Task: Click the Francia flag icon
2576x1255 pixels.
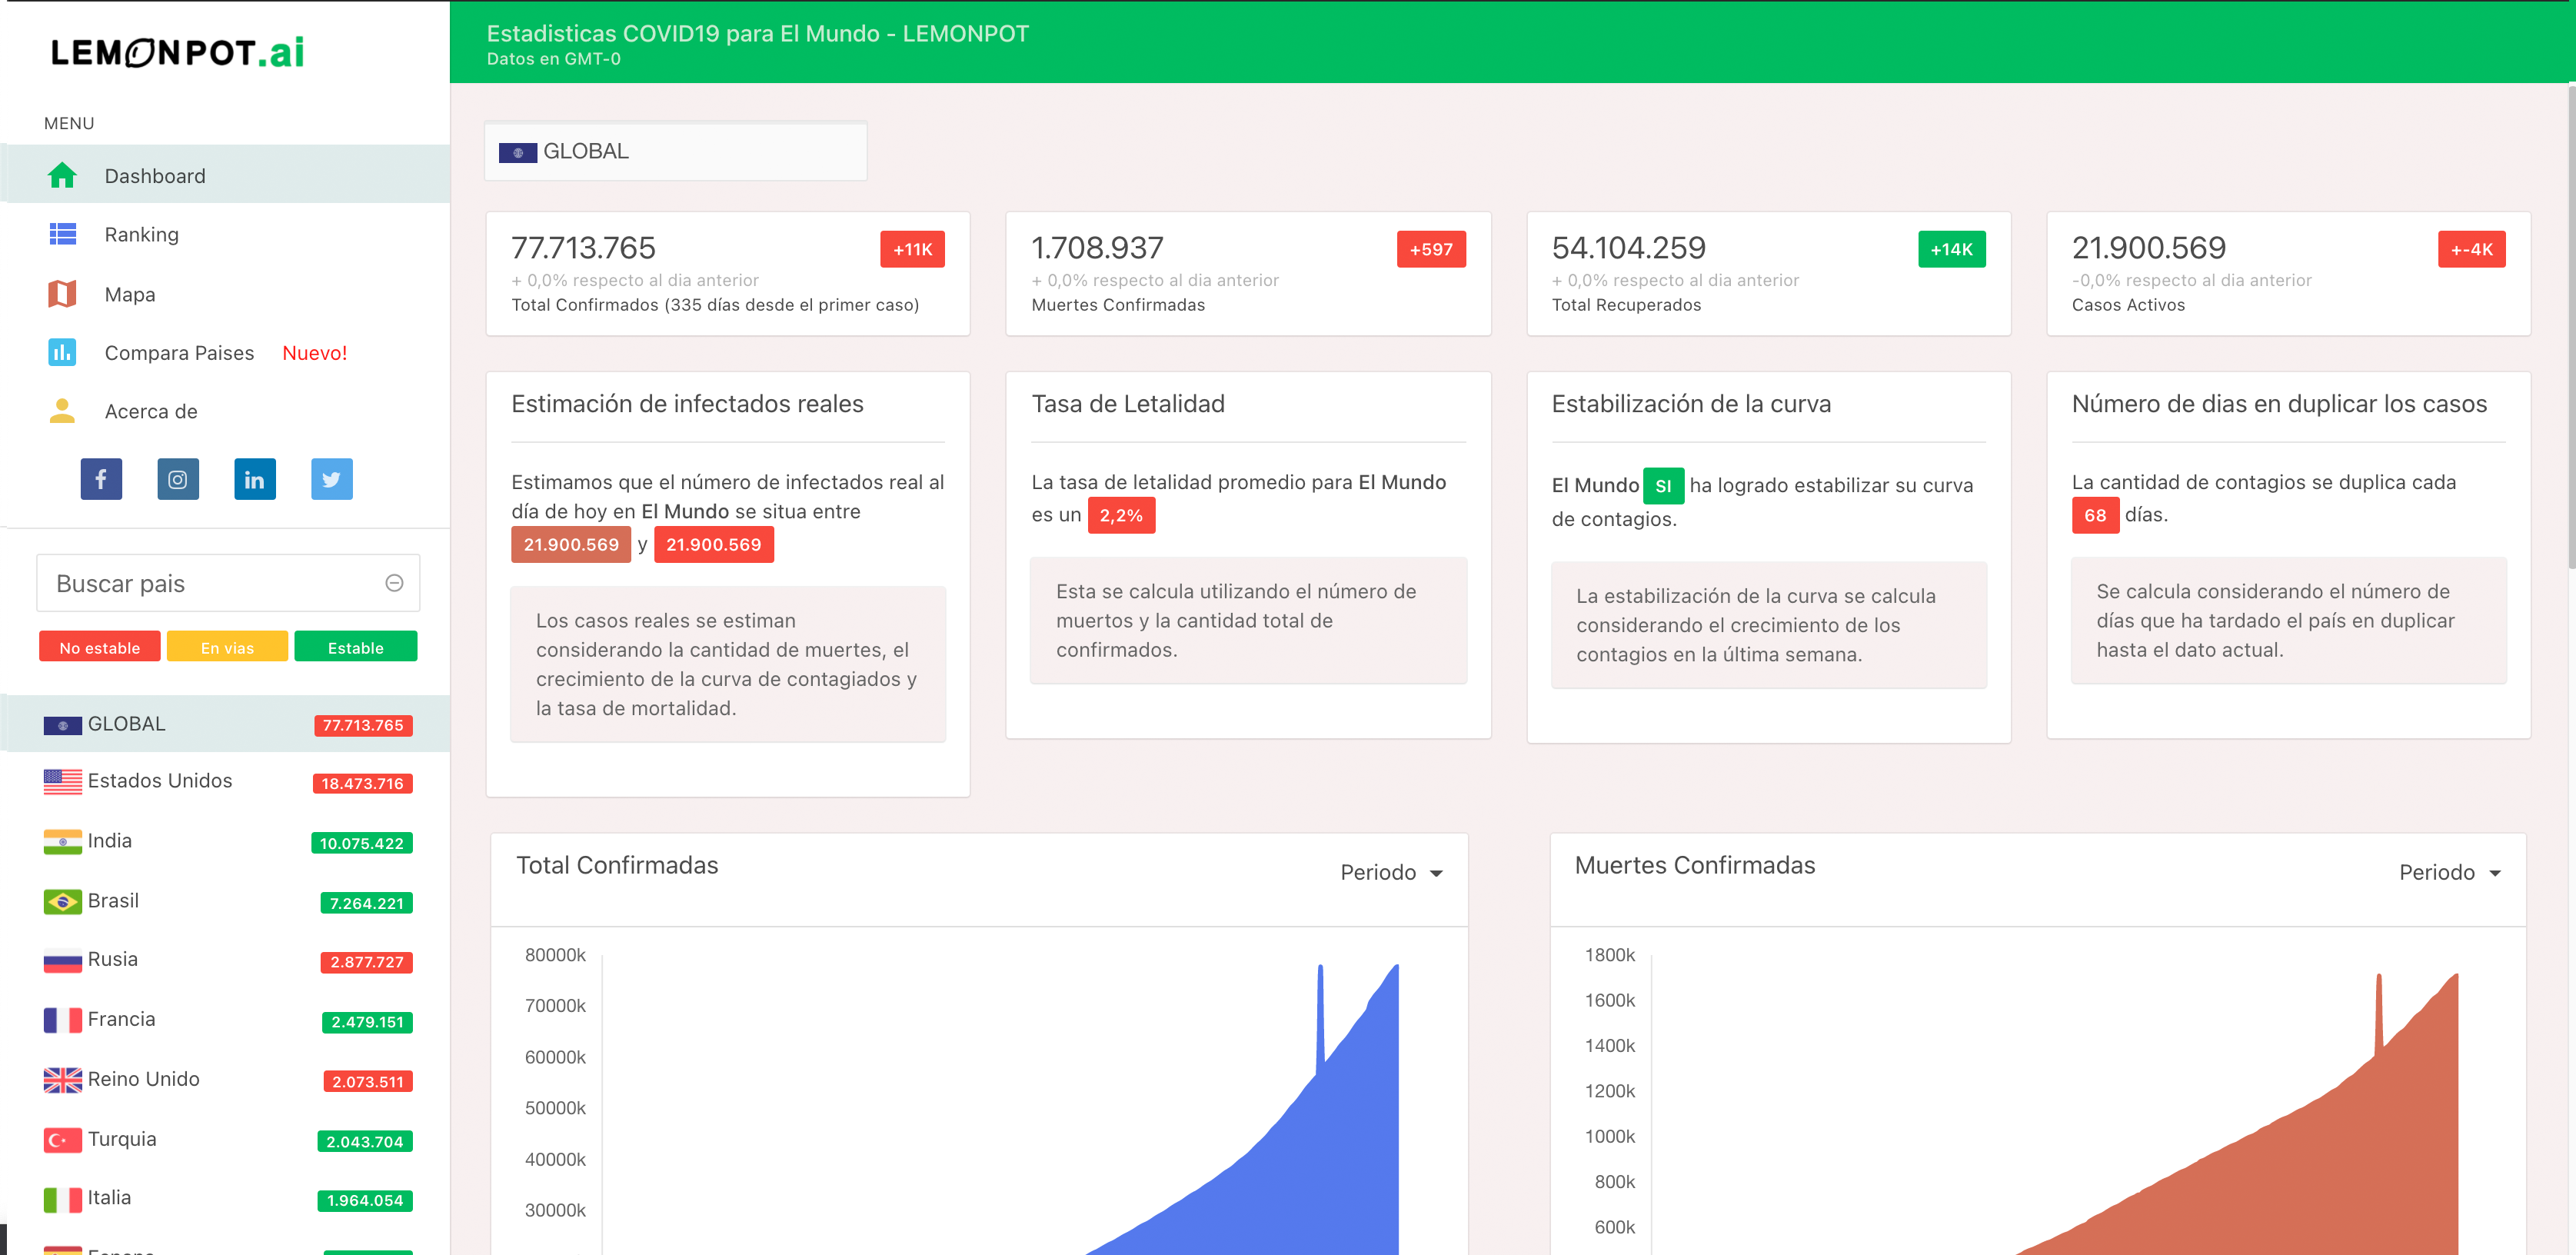Action: 63,1020
